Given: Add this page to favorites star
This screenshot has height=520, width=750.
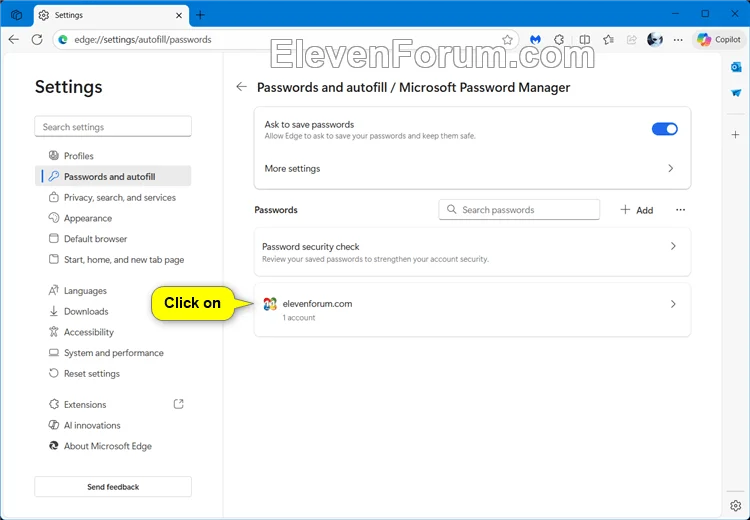Looking at the screenshot, I should click(x=507, y=40).
